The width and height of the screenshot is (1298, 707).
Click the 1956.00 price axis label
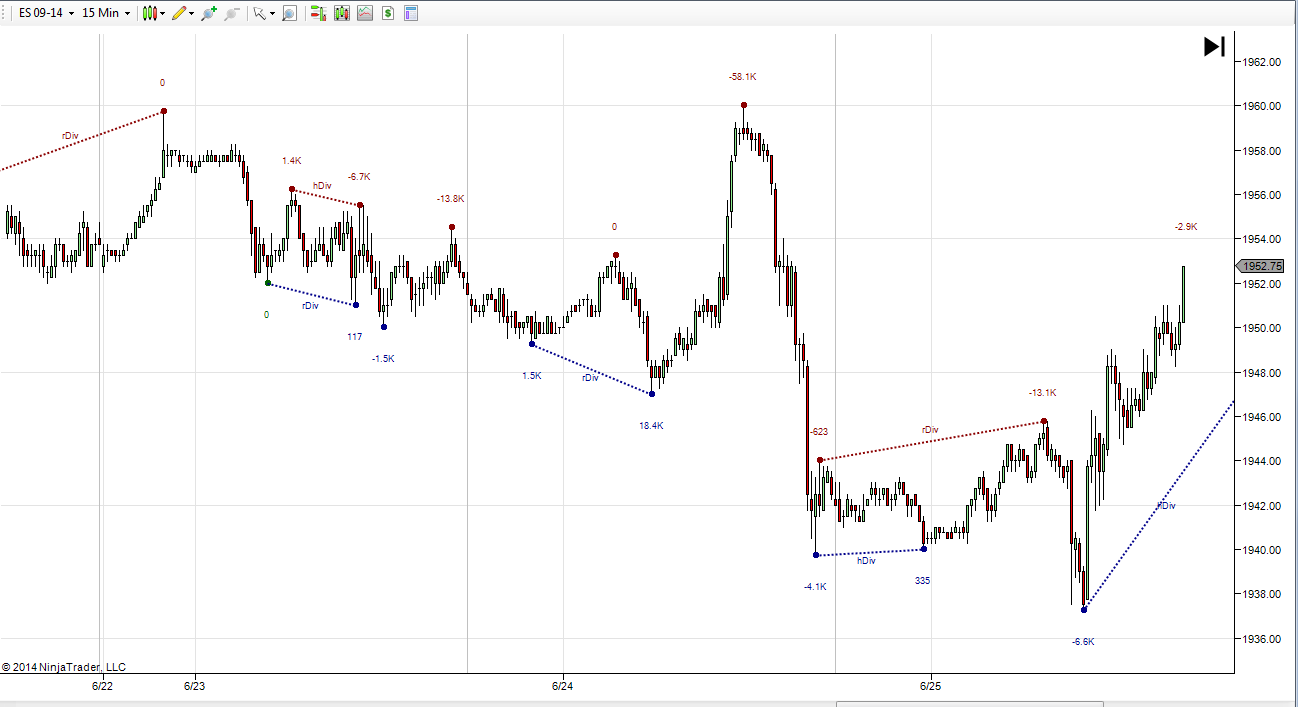tap(1260, 195)
